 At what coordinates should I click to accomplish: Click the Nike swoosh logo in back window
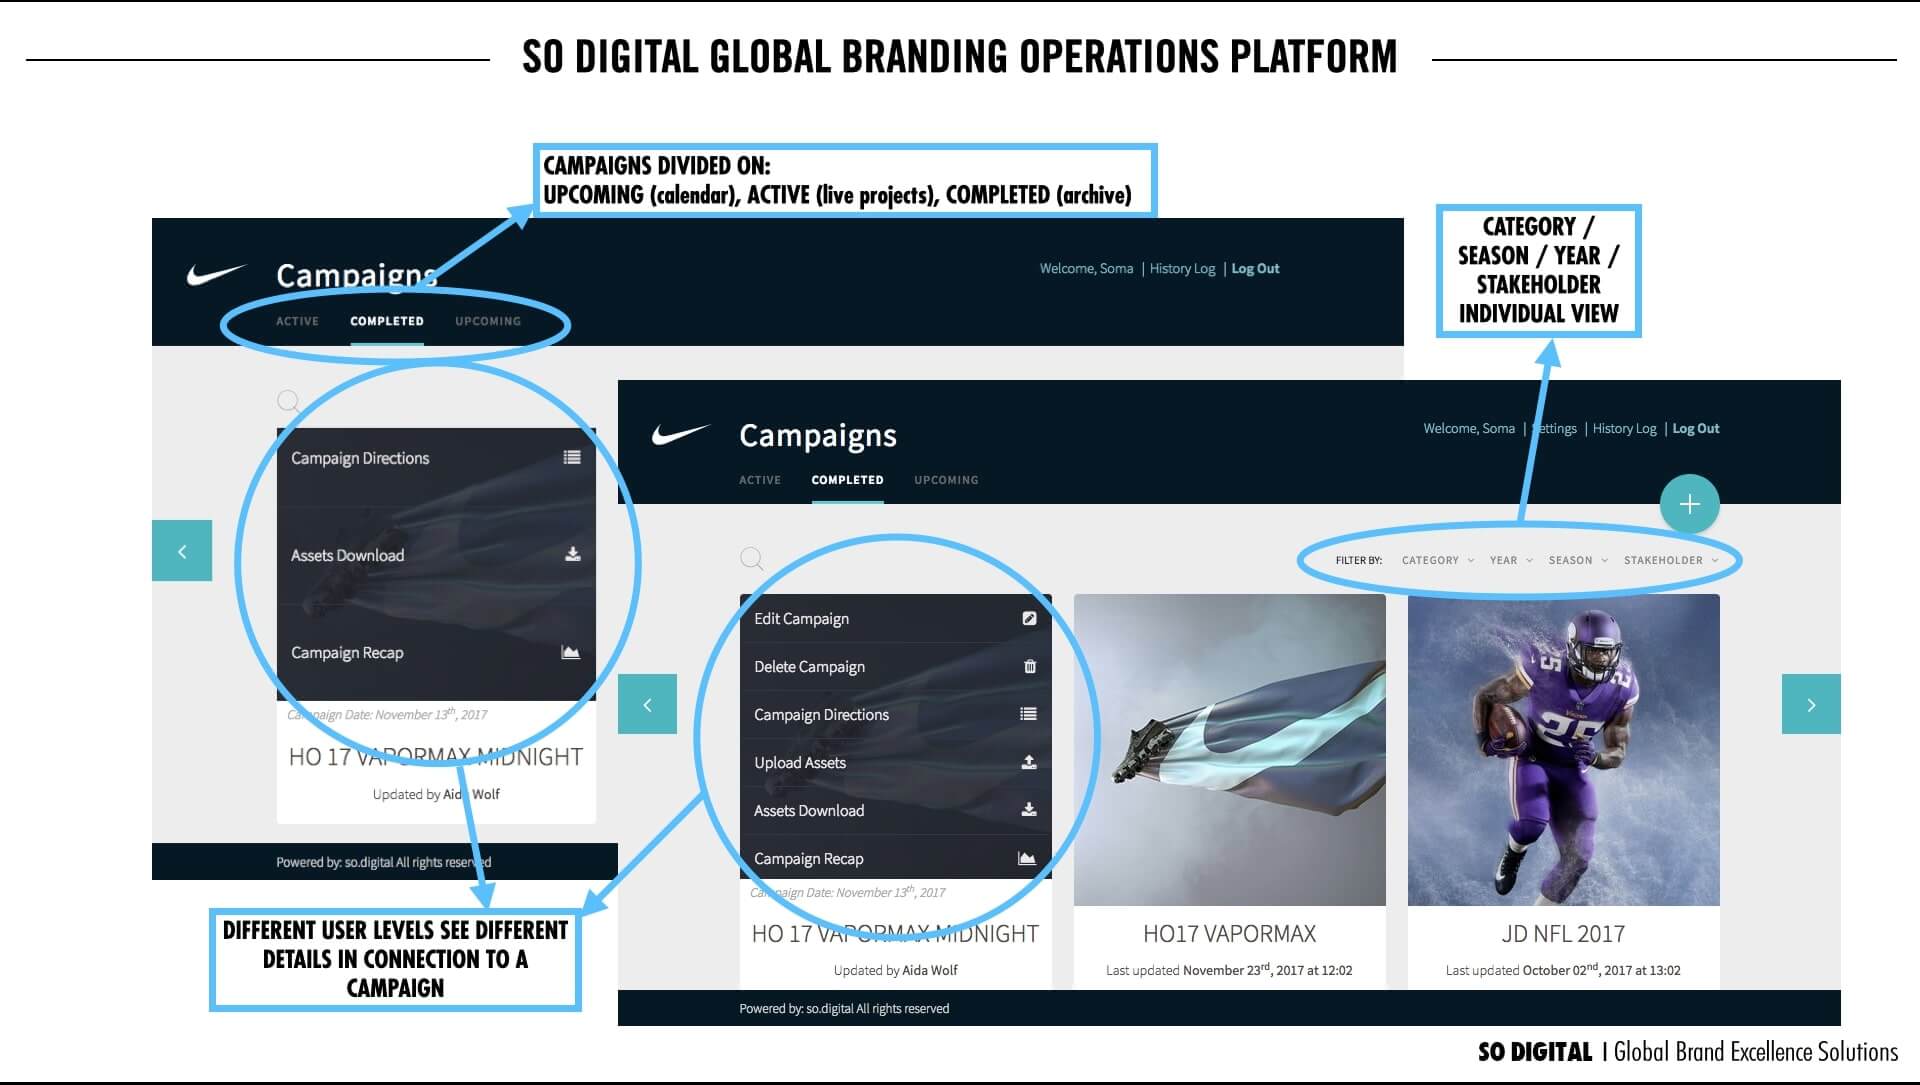217,274
